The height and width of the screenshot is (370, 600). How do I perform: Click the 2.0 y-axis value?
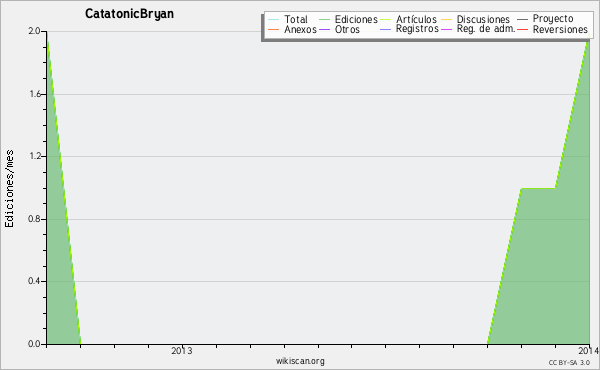click(34, 31)
